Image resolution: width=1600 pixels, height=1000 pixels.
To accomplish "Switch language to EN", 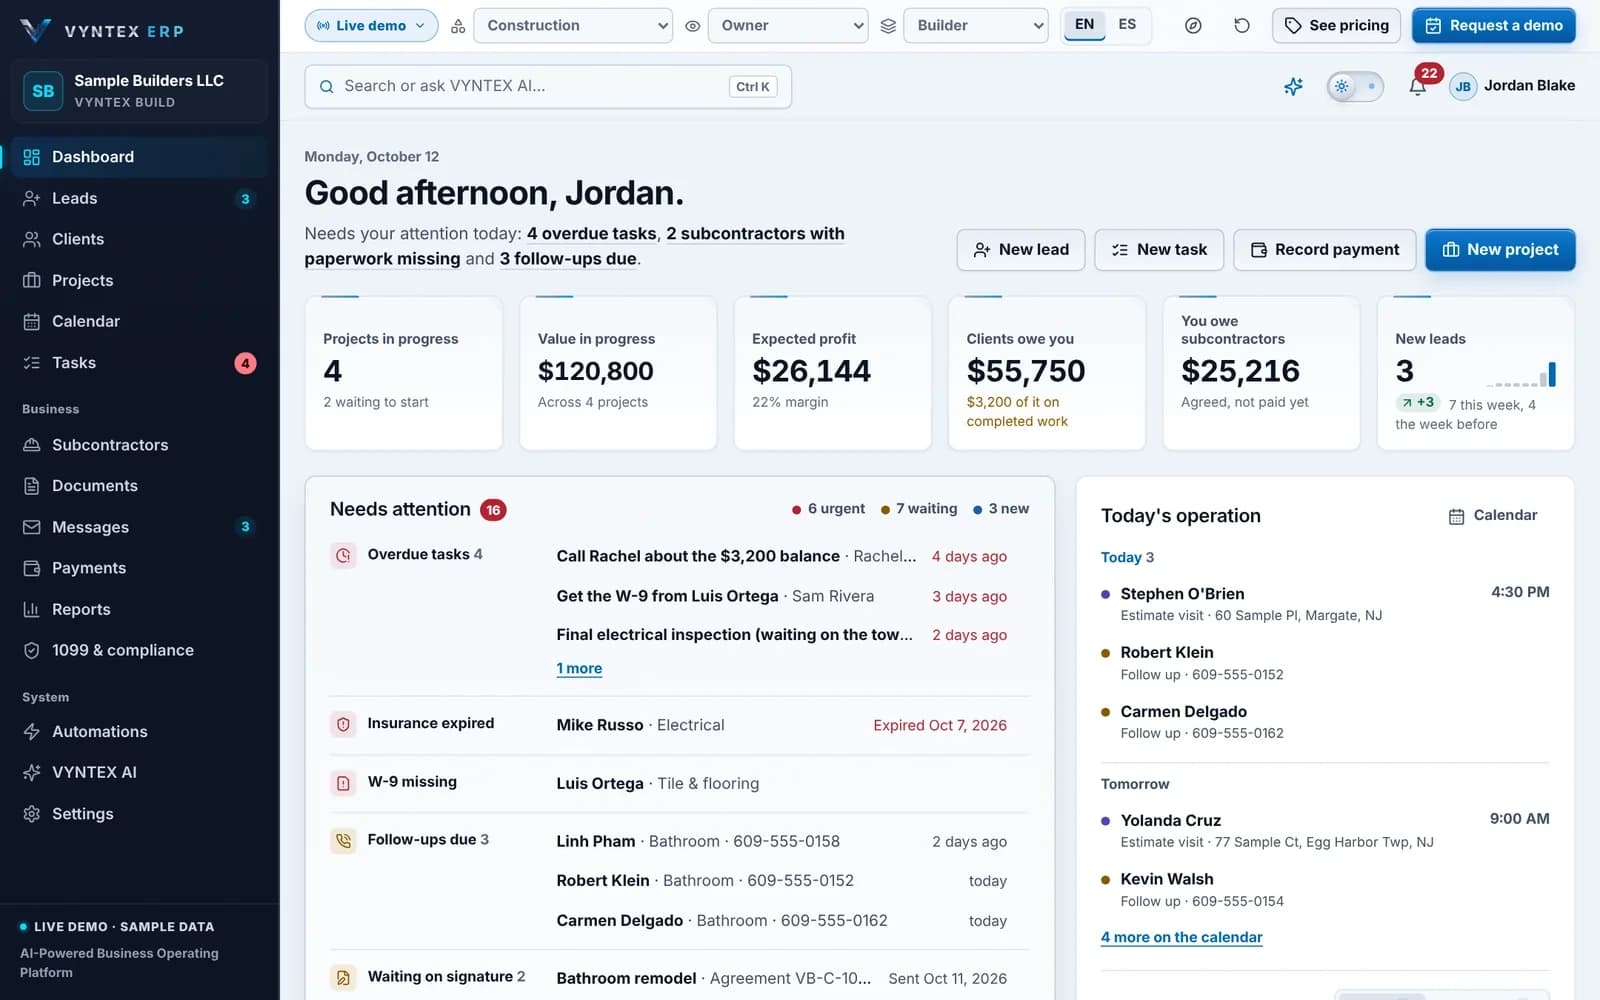I will point(1084,25).
